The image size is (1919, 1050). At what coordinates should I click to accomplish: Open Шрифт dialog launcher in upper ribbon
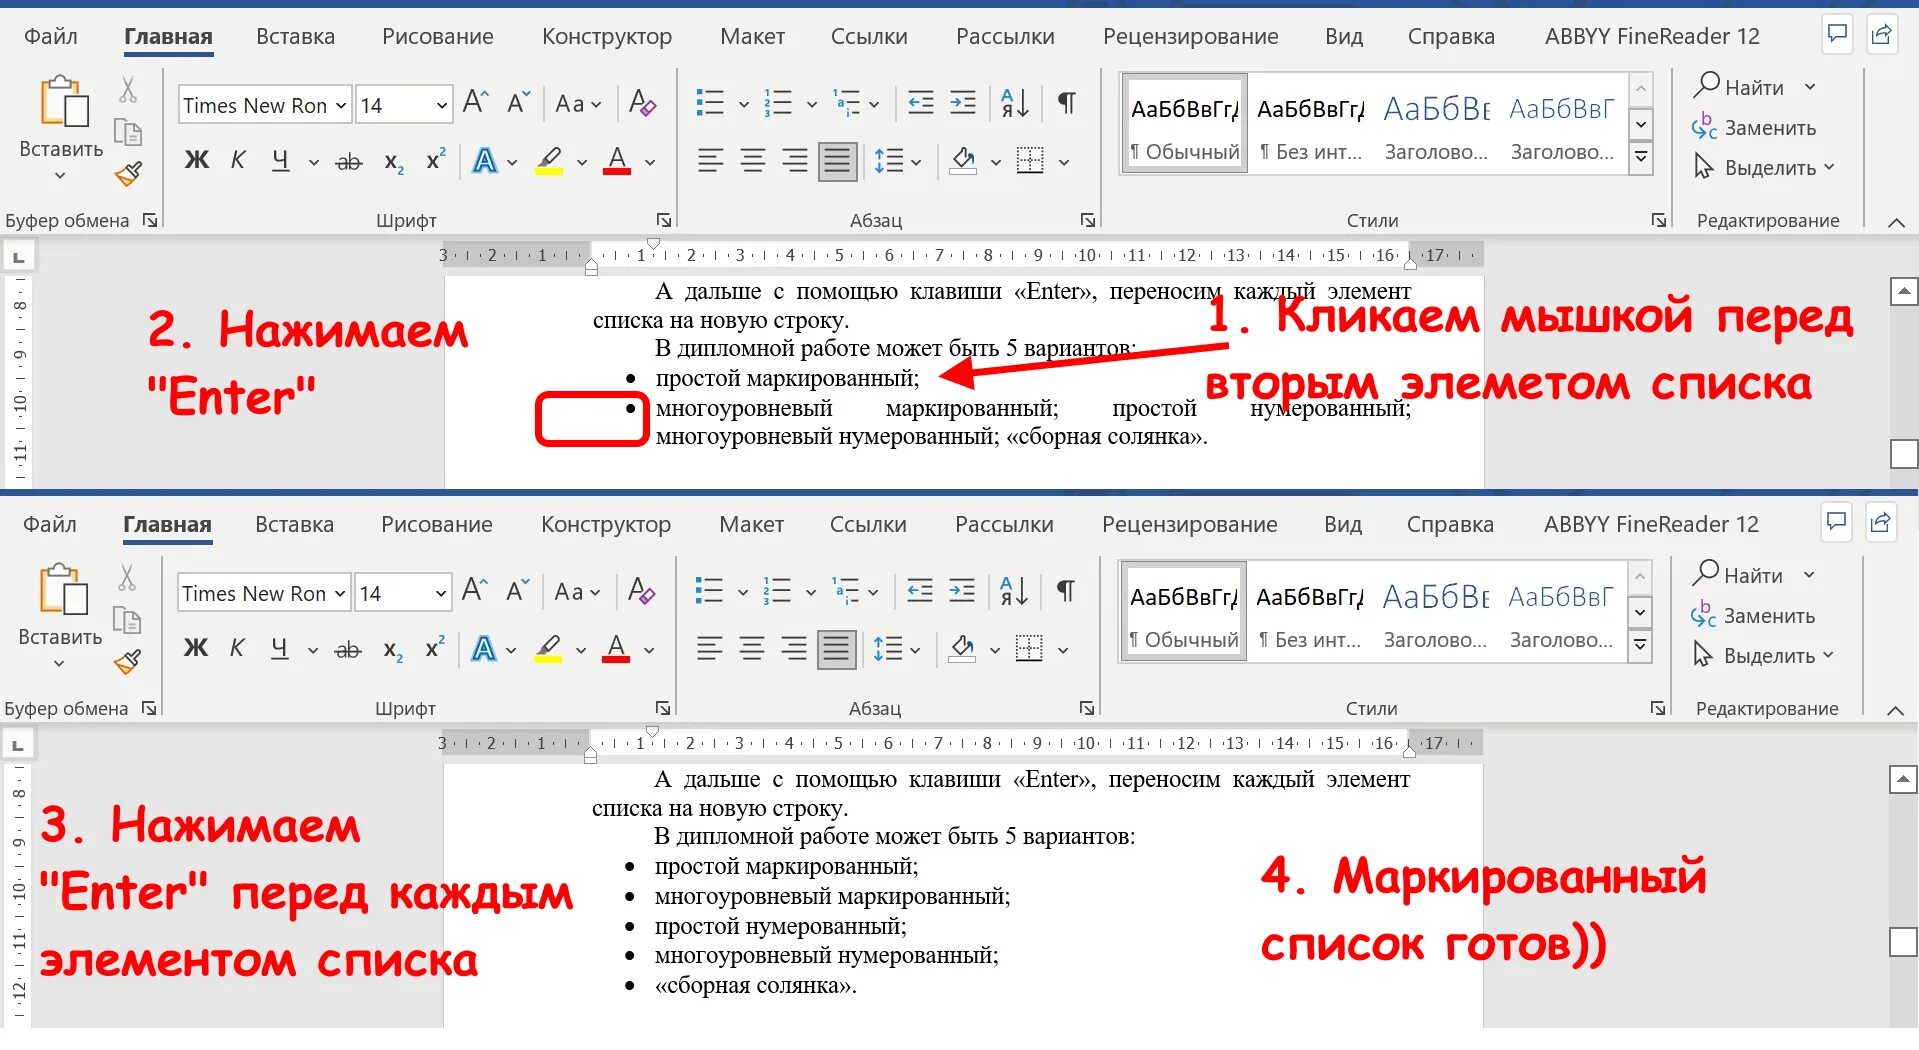663,220
